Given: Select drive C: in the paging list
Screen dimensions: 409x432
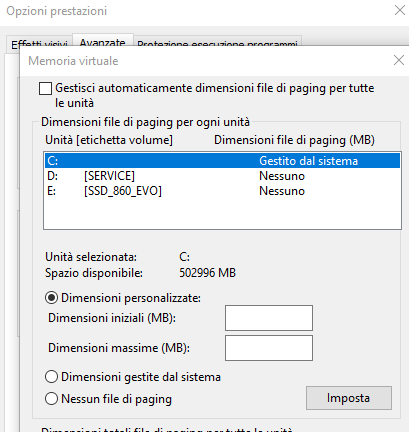Looking at the screenshot, I should (x=222, y=161).
